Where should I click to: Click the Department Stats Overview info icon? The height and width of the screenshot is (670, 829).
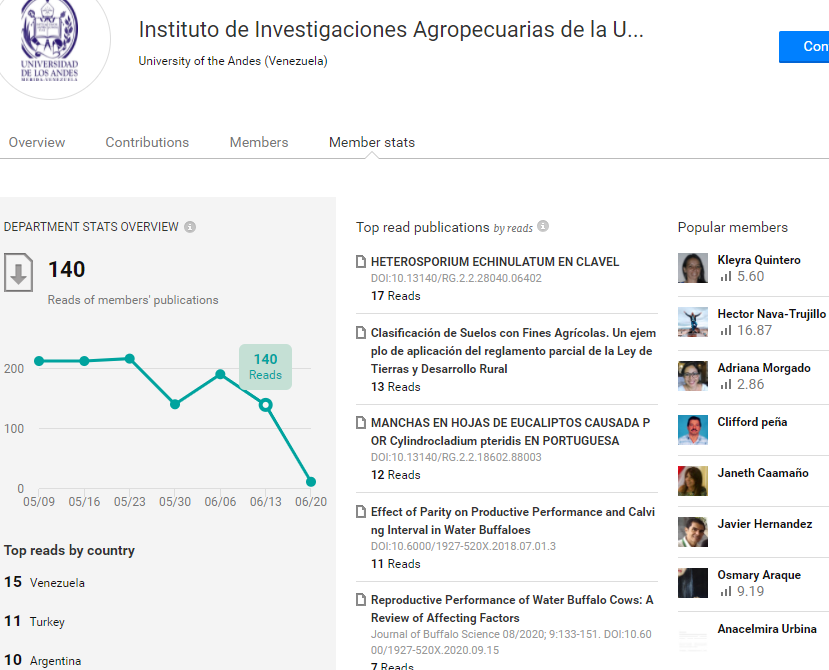coord(190,227)
